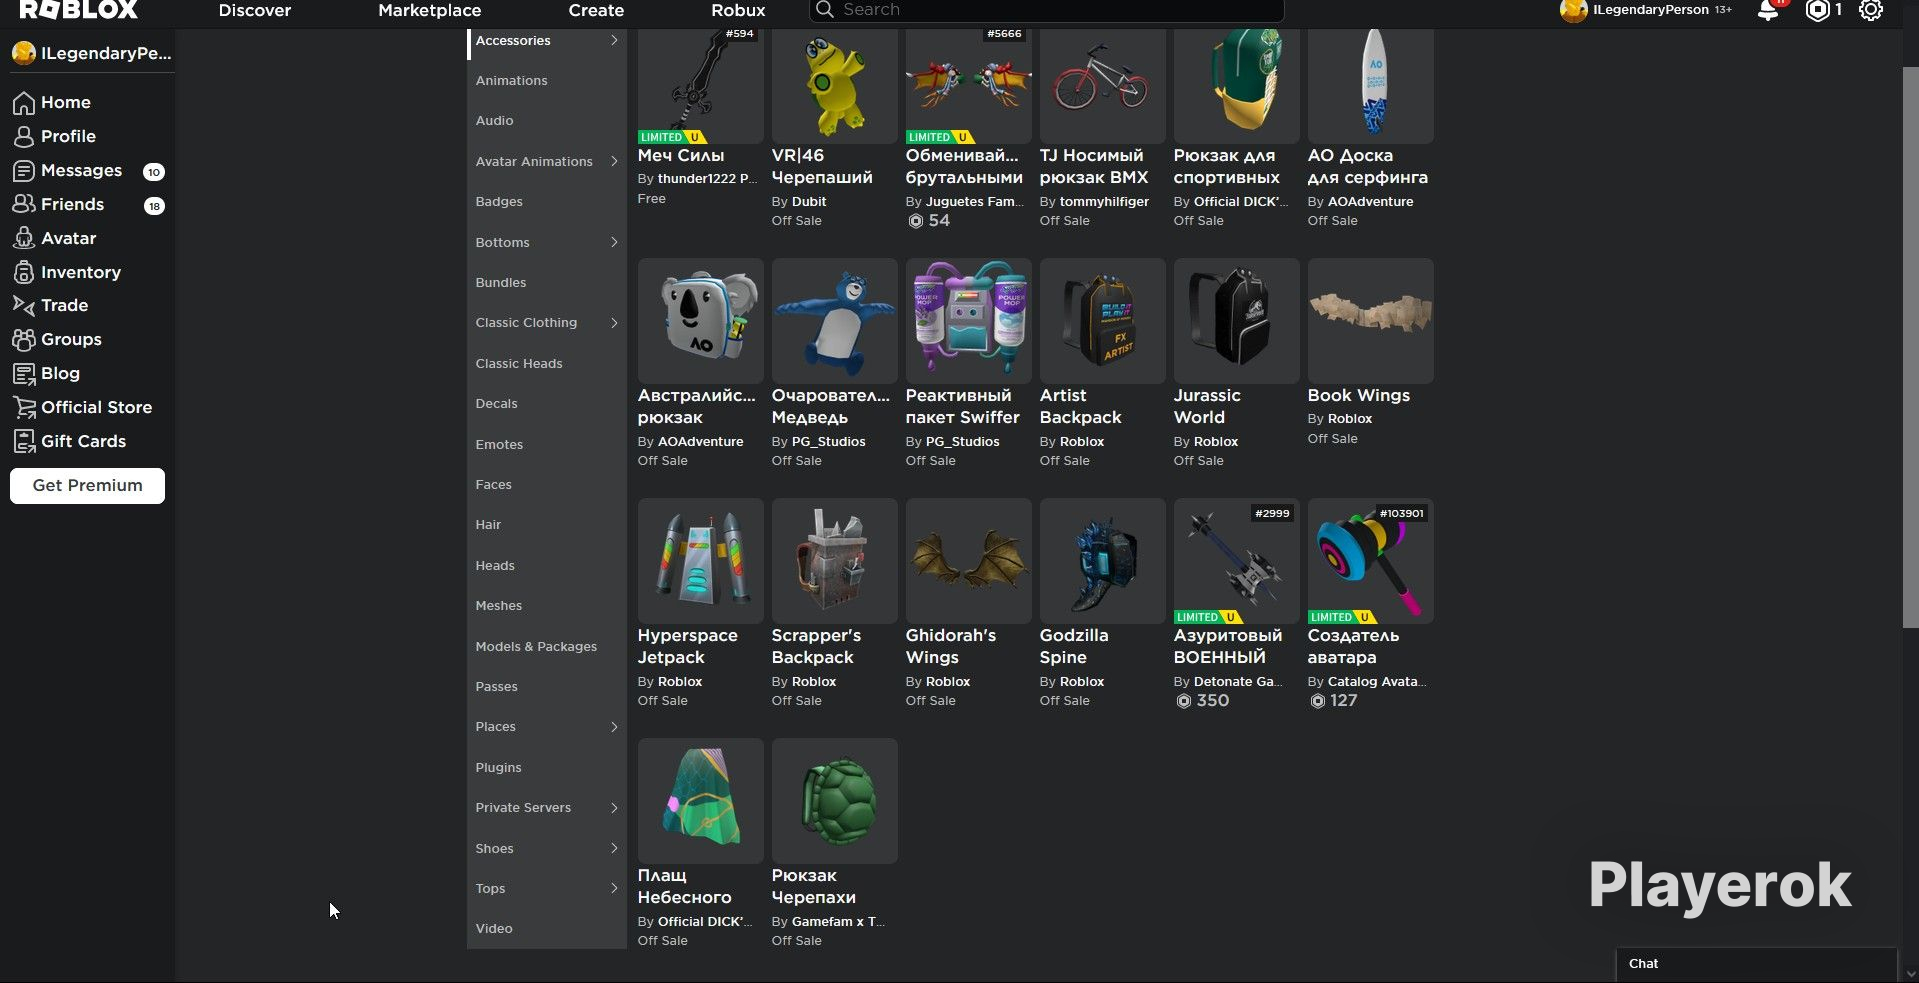Screen dimensions: 1919x983
Task: Select the Decals category
Action: click(x=496, y=404)
